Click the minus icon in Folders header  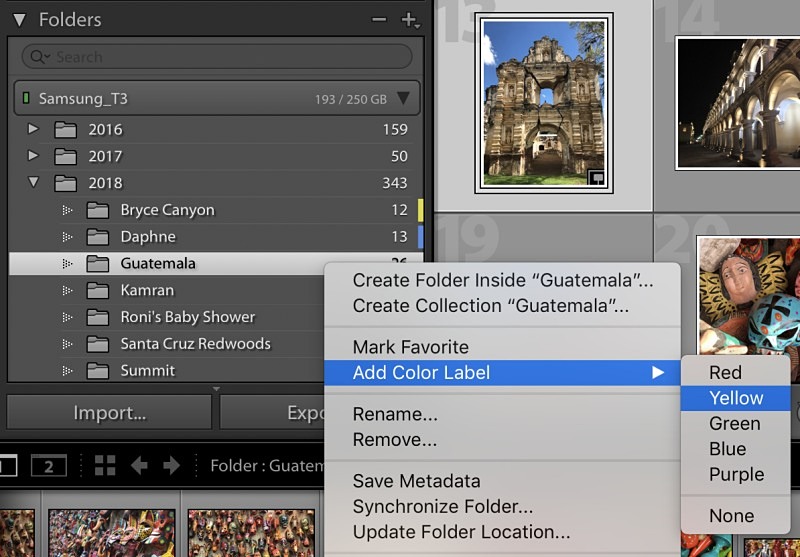(x=379, y=19)
